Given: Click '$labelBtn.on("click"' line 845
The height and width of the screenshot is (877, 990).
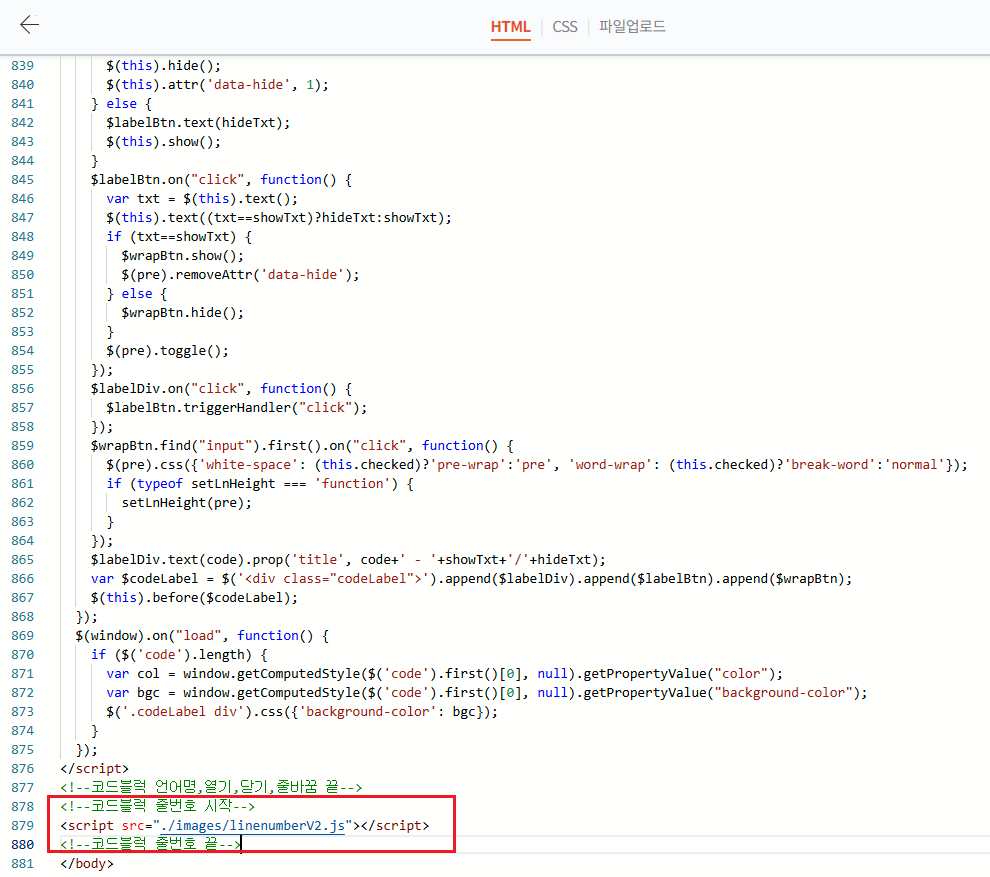Looking at the screenshot, I should pos(221,180).
